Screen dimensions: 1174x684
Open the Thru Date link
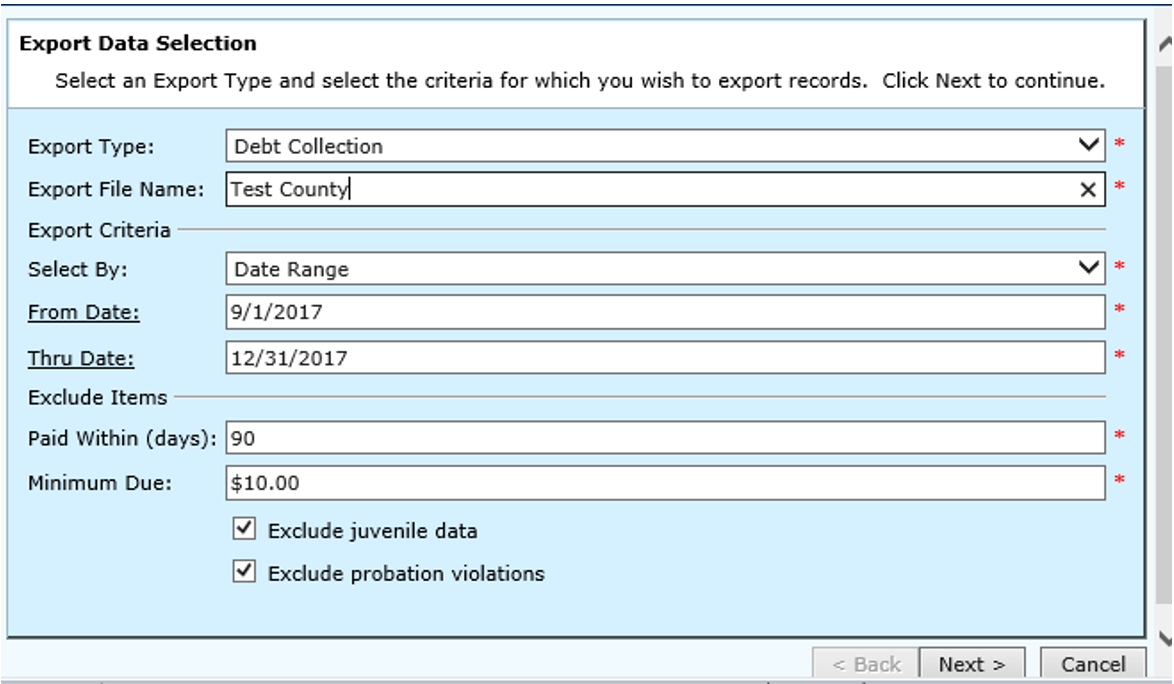click(x=81, y=358)
